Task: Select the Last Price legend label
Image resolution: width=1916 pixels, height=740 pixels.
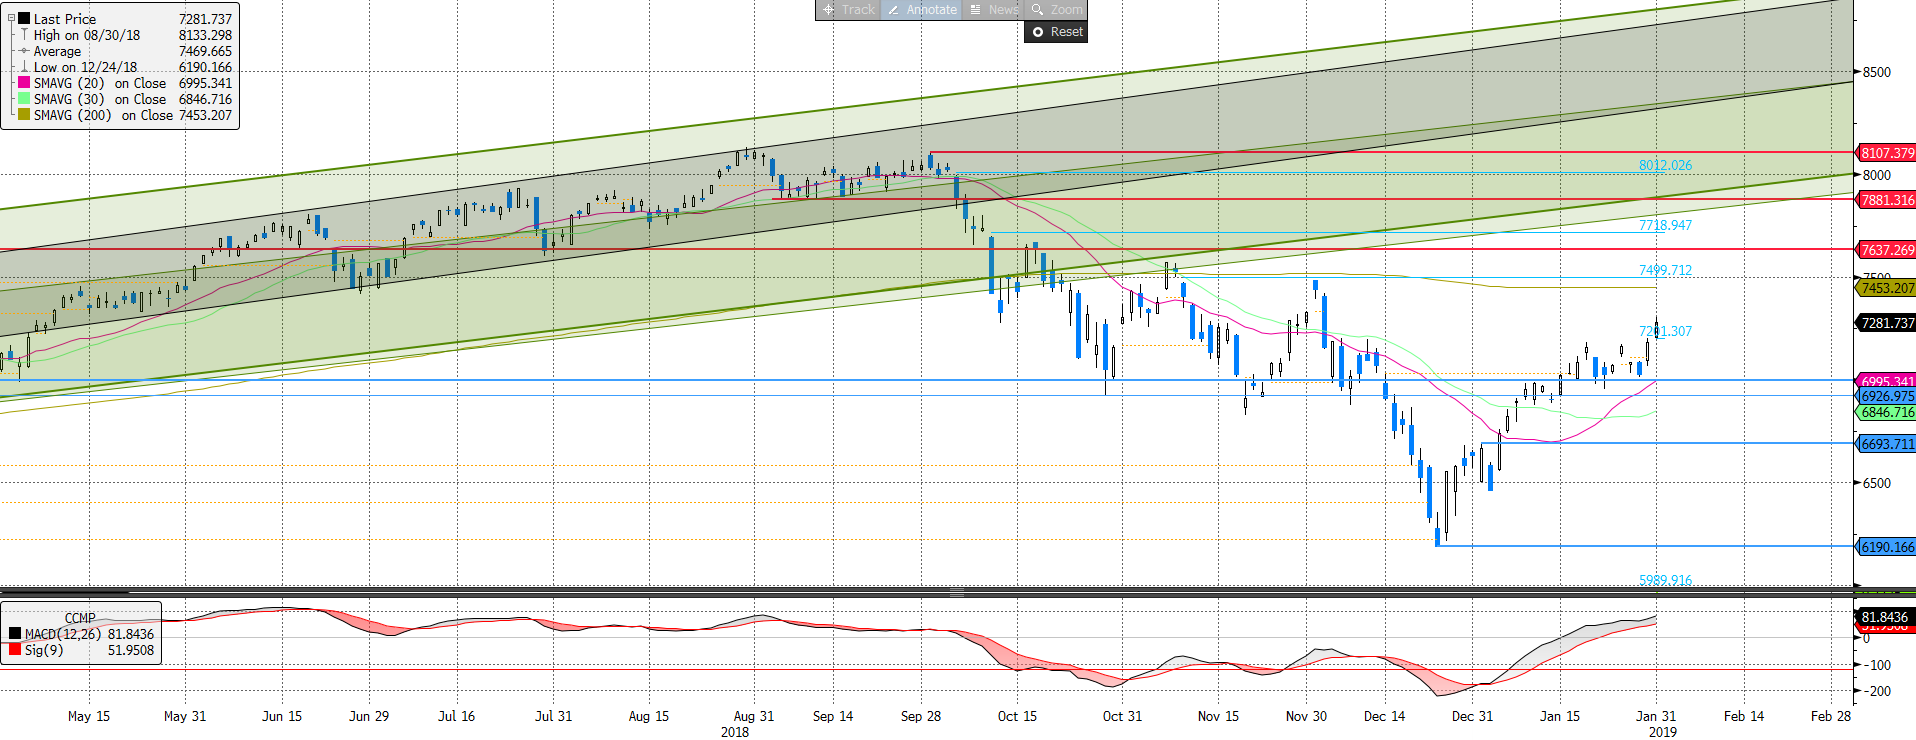Action: [x=65, y=19]
